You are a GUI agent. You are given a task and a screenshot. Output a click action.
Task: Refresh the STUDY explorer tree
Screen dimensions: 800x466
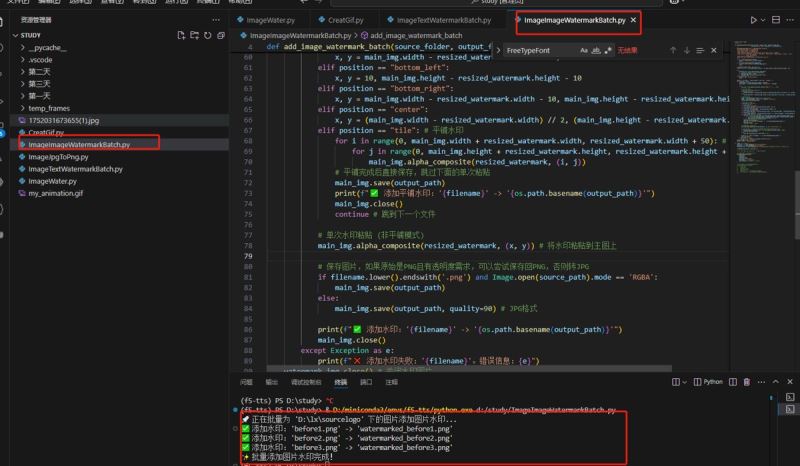[x=207, y=35]
